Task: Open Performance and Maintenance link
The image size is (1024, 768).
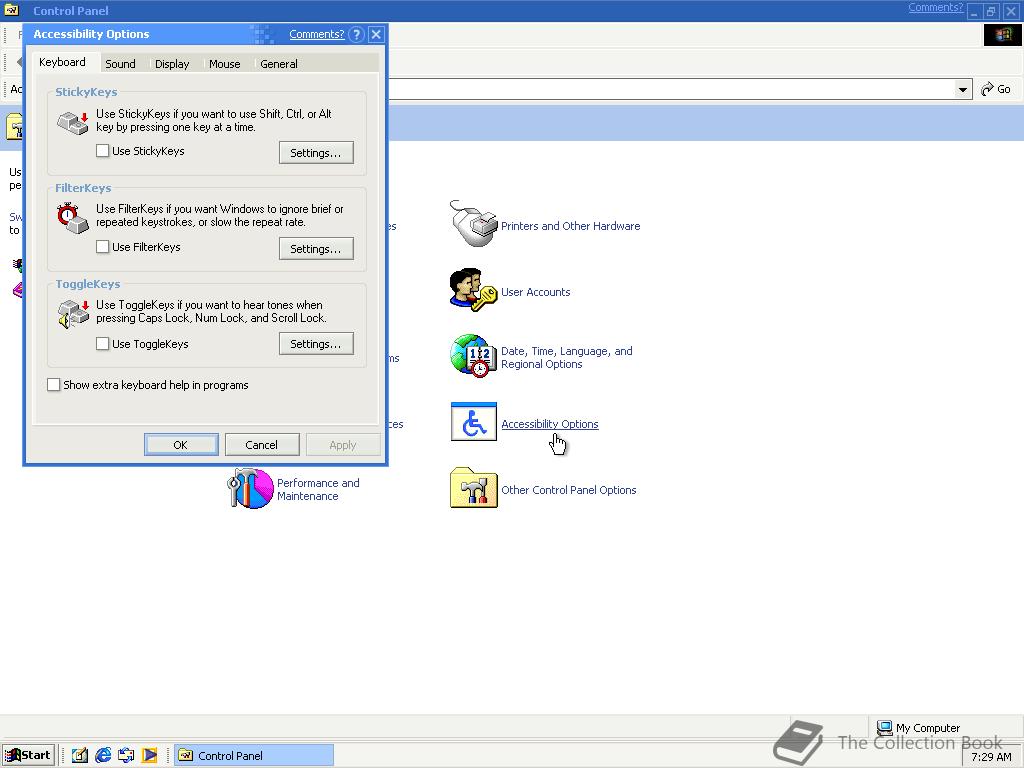Action: [x=318, y=489]
